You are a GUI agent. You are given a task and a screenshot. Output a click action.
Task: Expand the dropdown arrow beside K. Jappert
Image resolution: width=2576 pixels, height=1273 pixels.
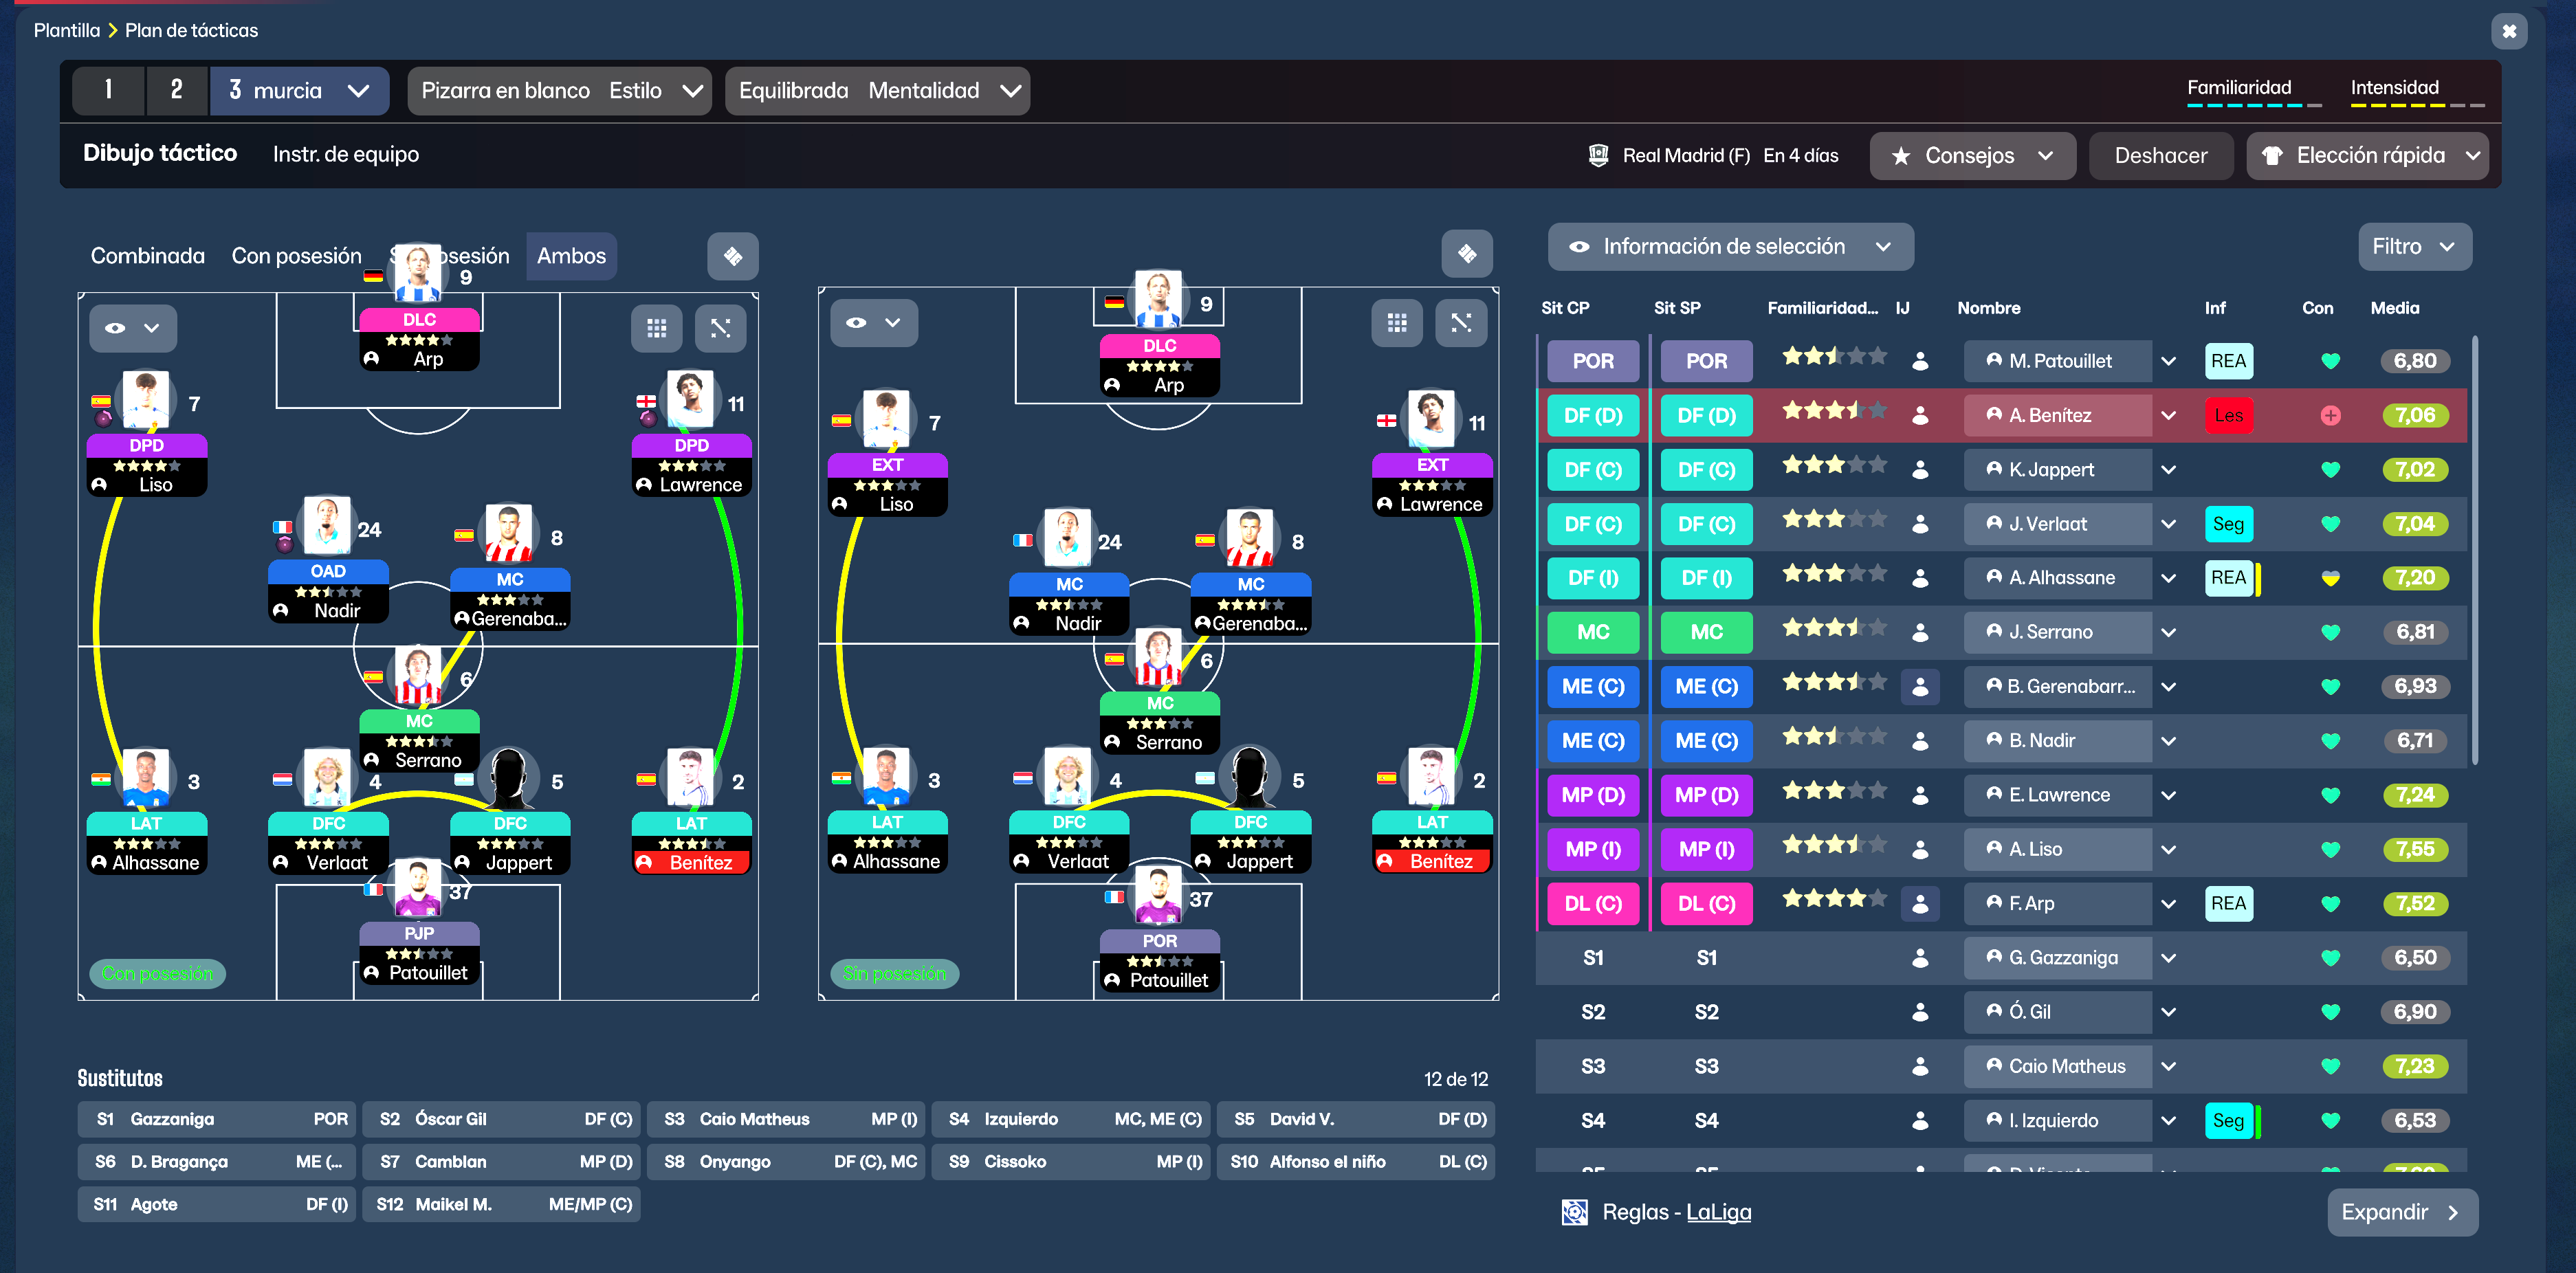[2168, 470]
